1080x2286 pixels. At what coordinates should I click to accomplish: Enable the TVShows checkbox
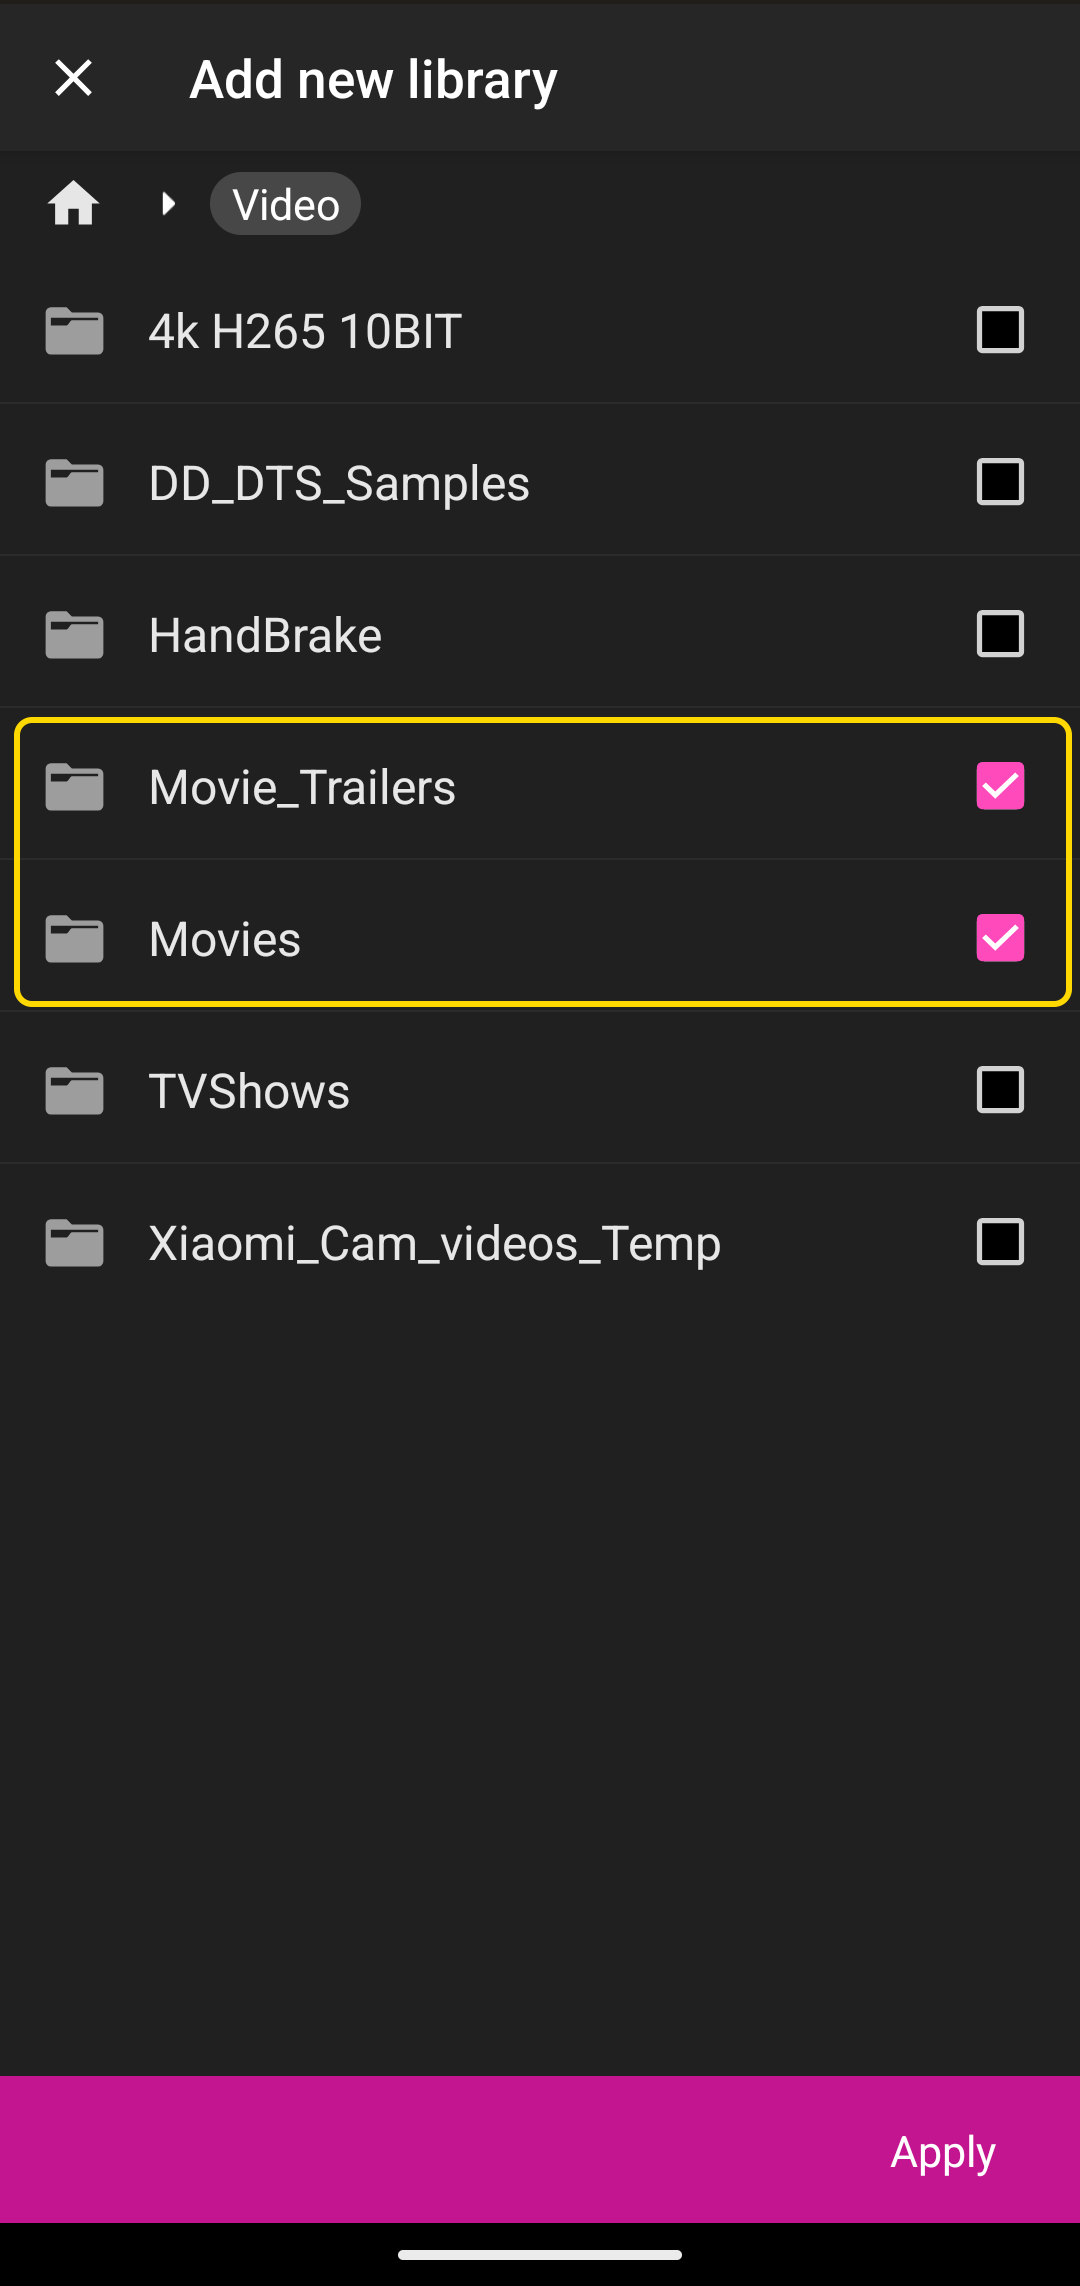(x=1000, y=1090)
